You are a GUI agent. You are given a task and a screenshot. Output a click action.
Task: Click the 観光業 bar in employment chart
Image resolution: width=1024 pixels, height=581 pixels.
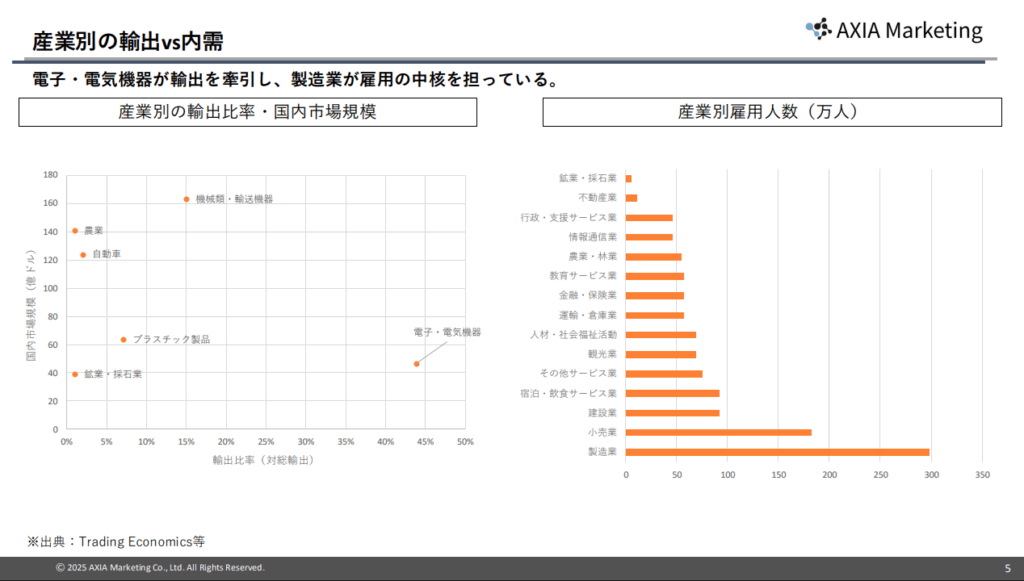660,354
